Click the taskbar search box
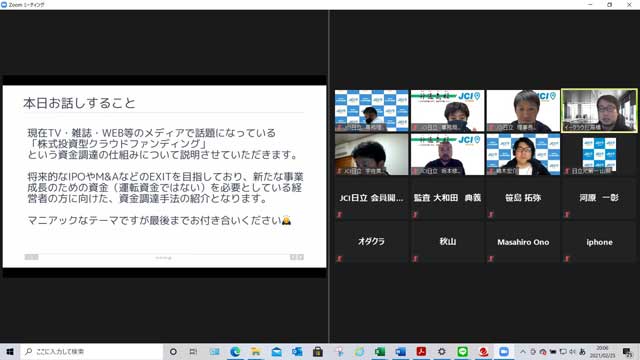640x360 pixels. (x=91, y=351)
